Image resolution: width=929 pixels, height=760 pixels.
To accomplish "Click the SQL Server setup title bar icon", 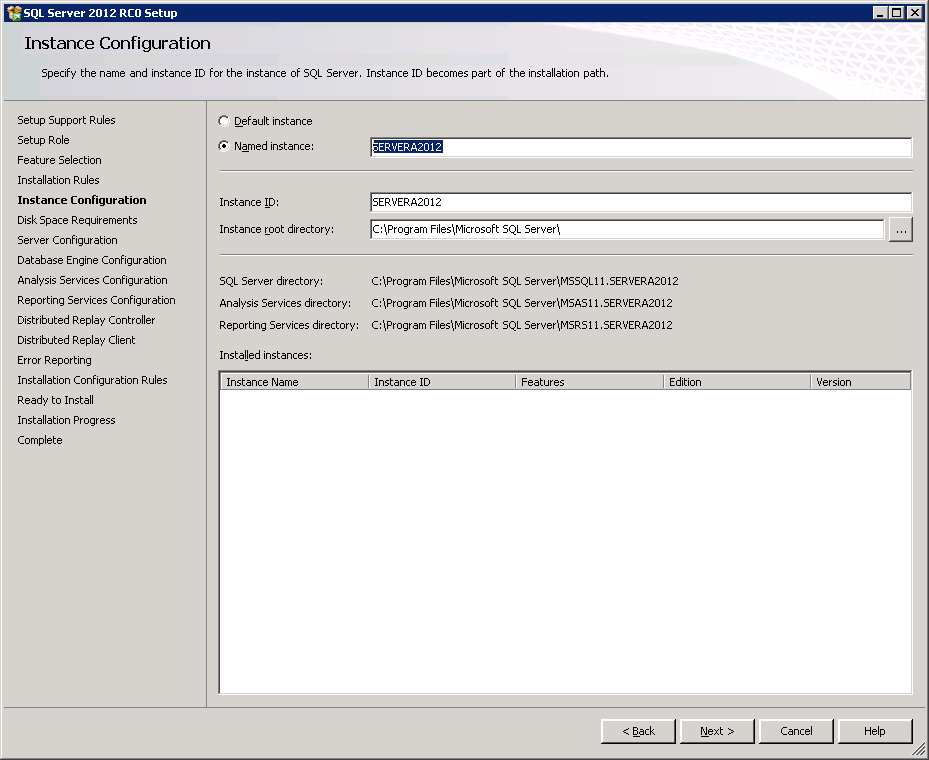I will click(13, 12).
